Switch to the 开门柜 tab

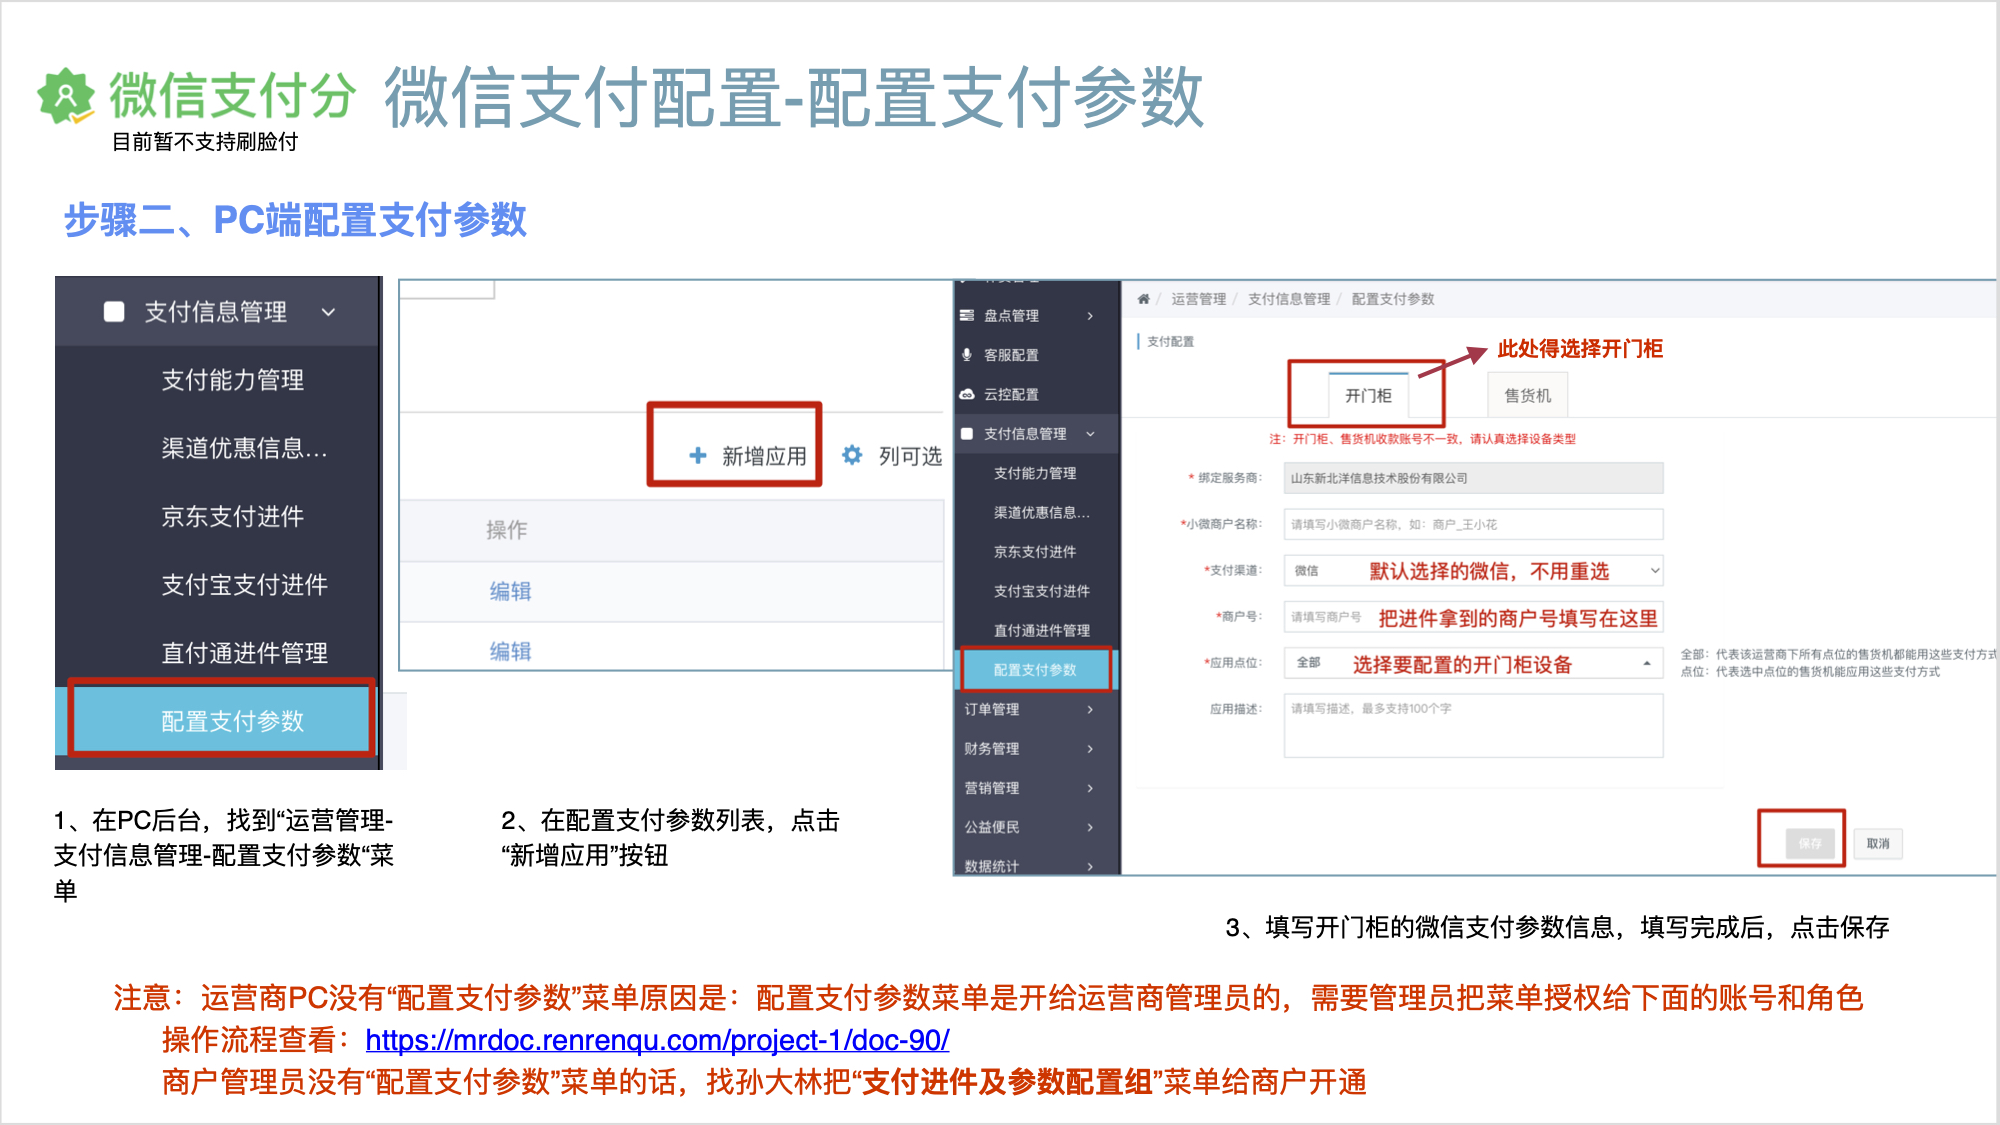point(1368,395)
